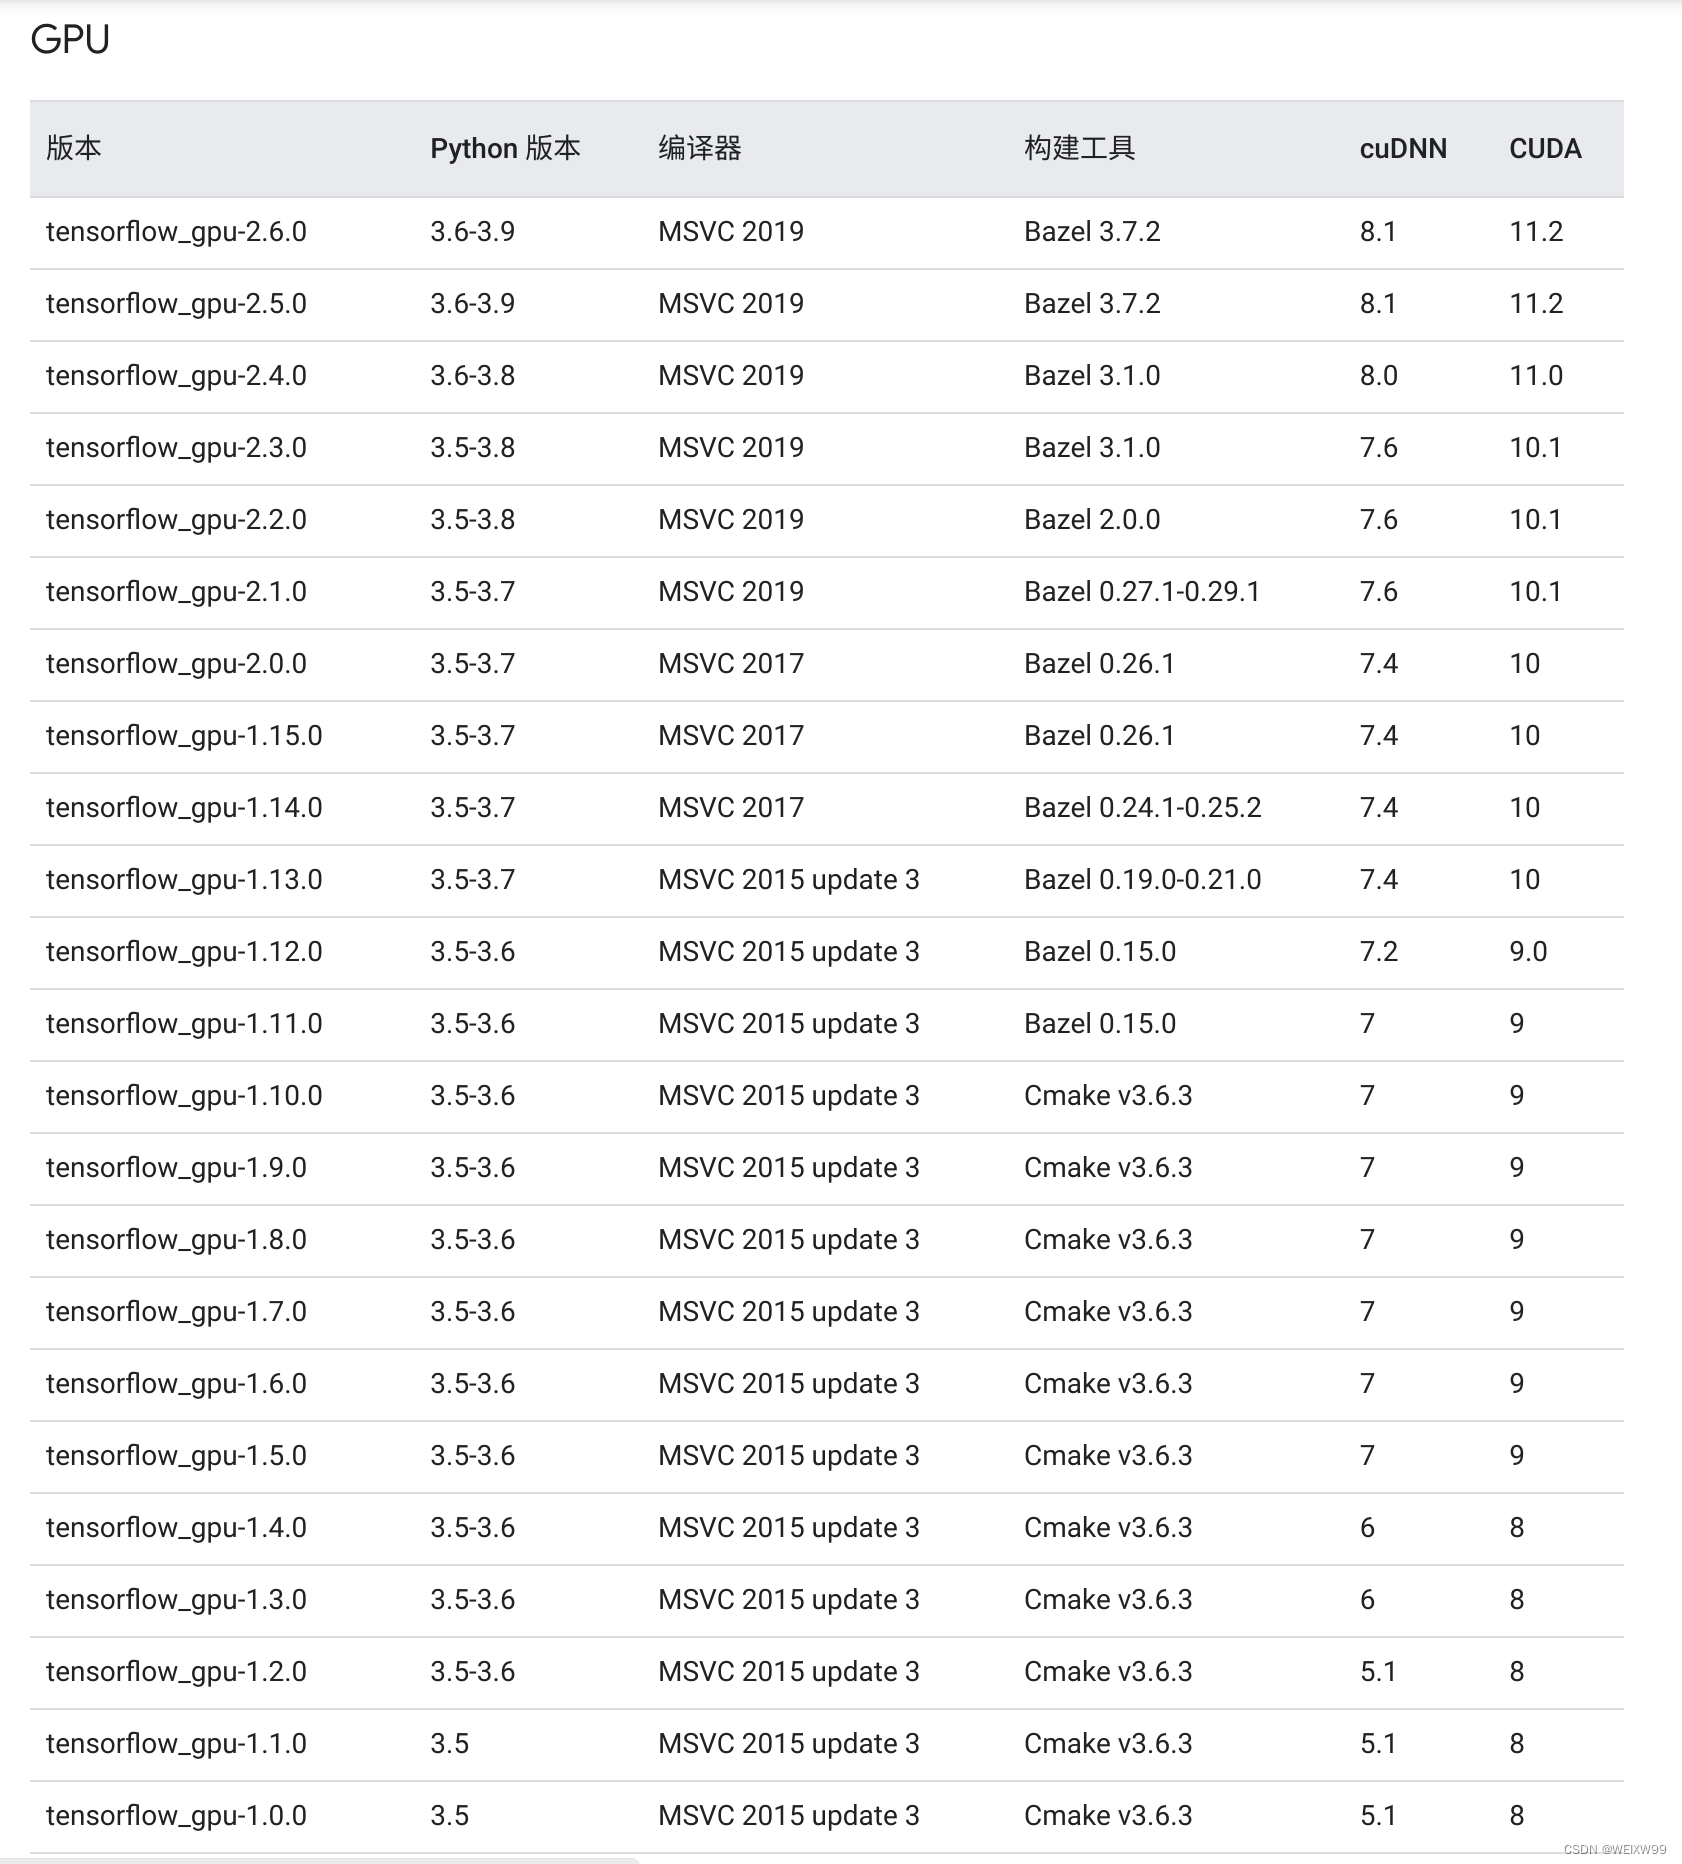
Task: Click the GPU section heading
Action: tap(70, 40)
